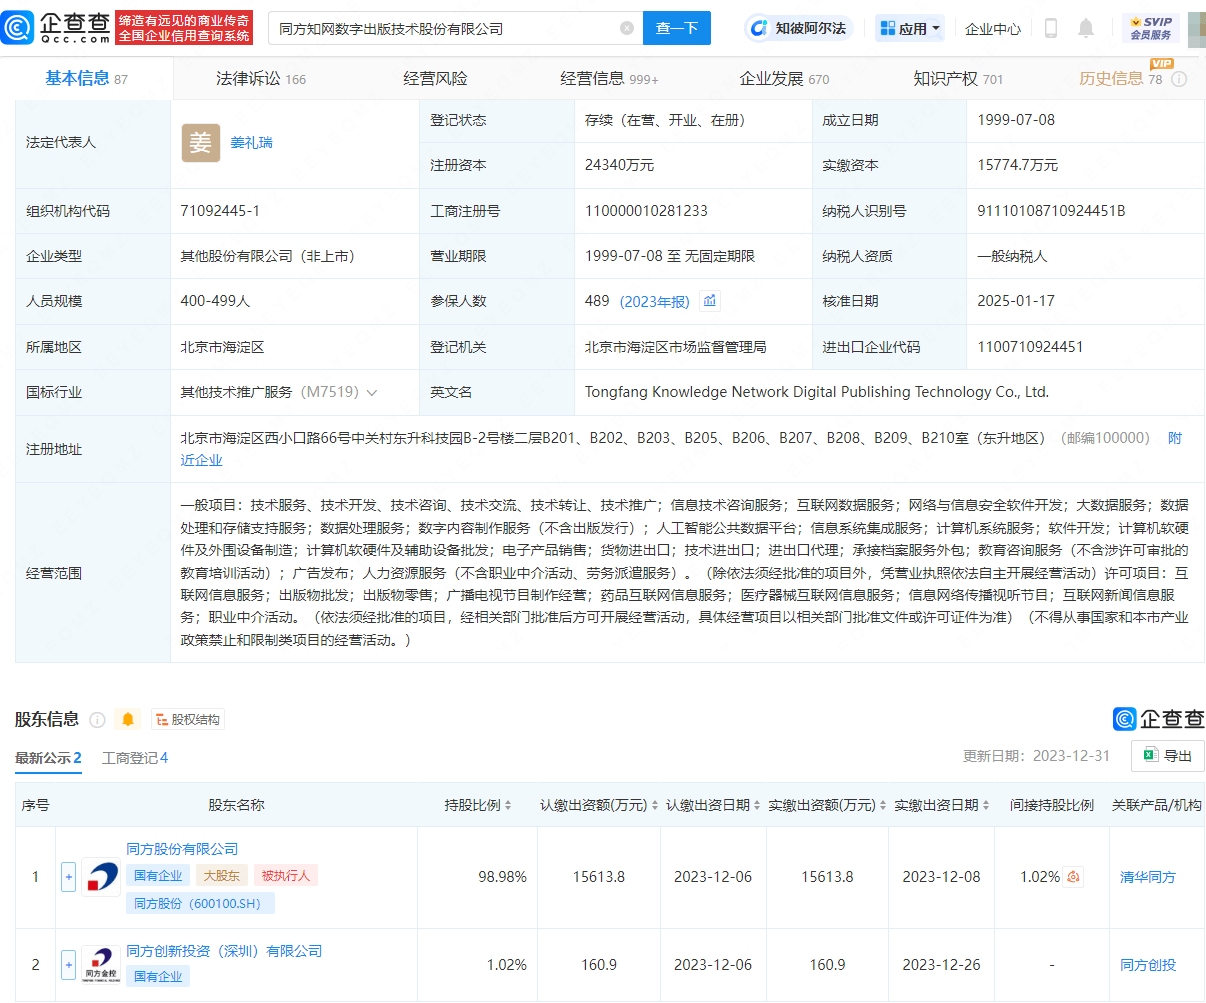Click the 企查查 logo in the header
This screenshot has height=1003, width=1206.
(56, 28)
